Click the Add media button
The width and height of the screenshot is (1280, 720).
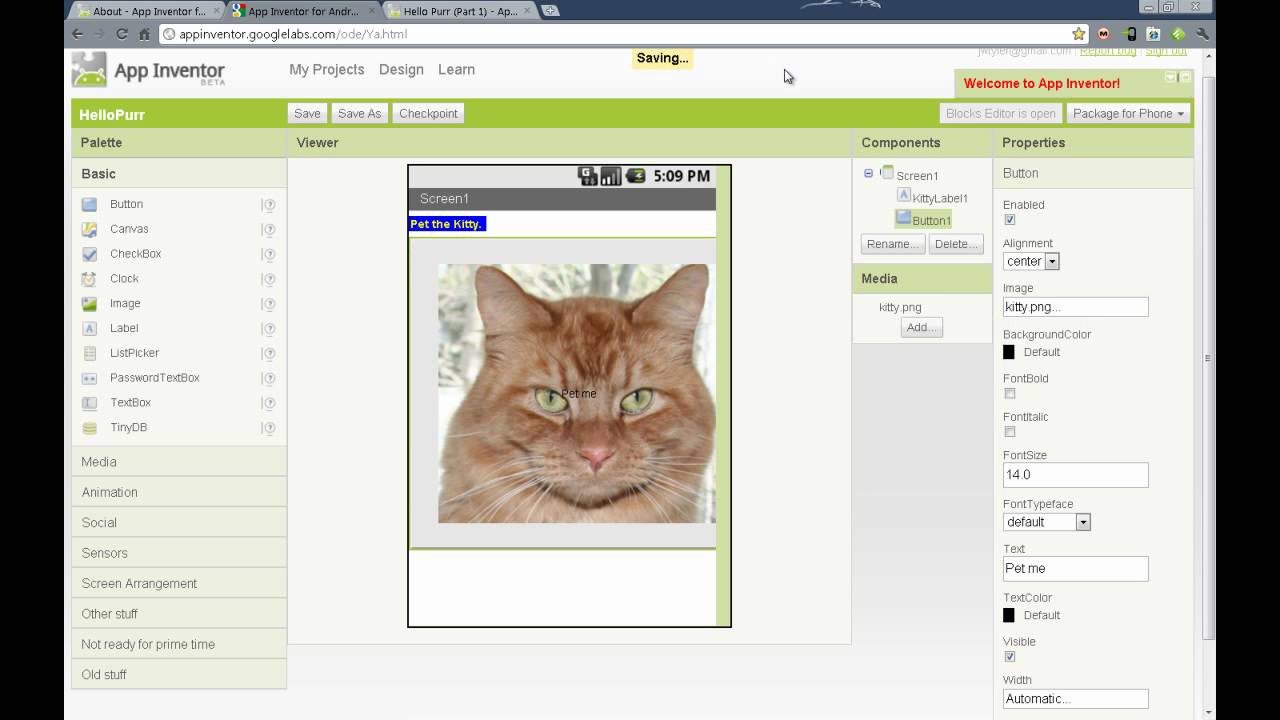coord(921,328)
